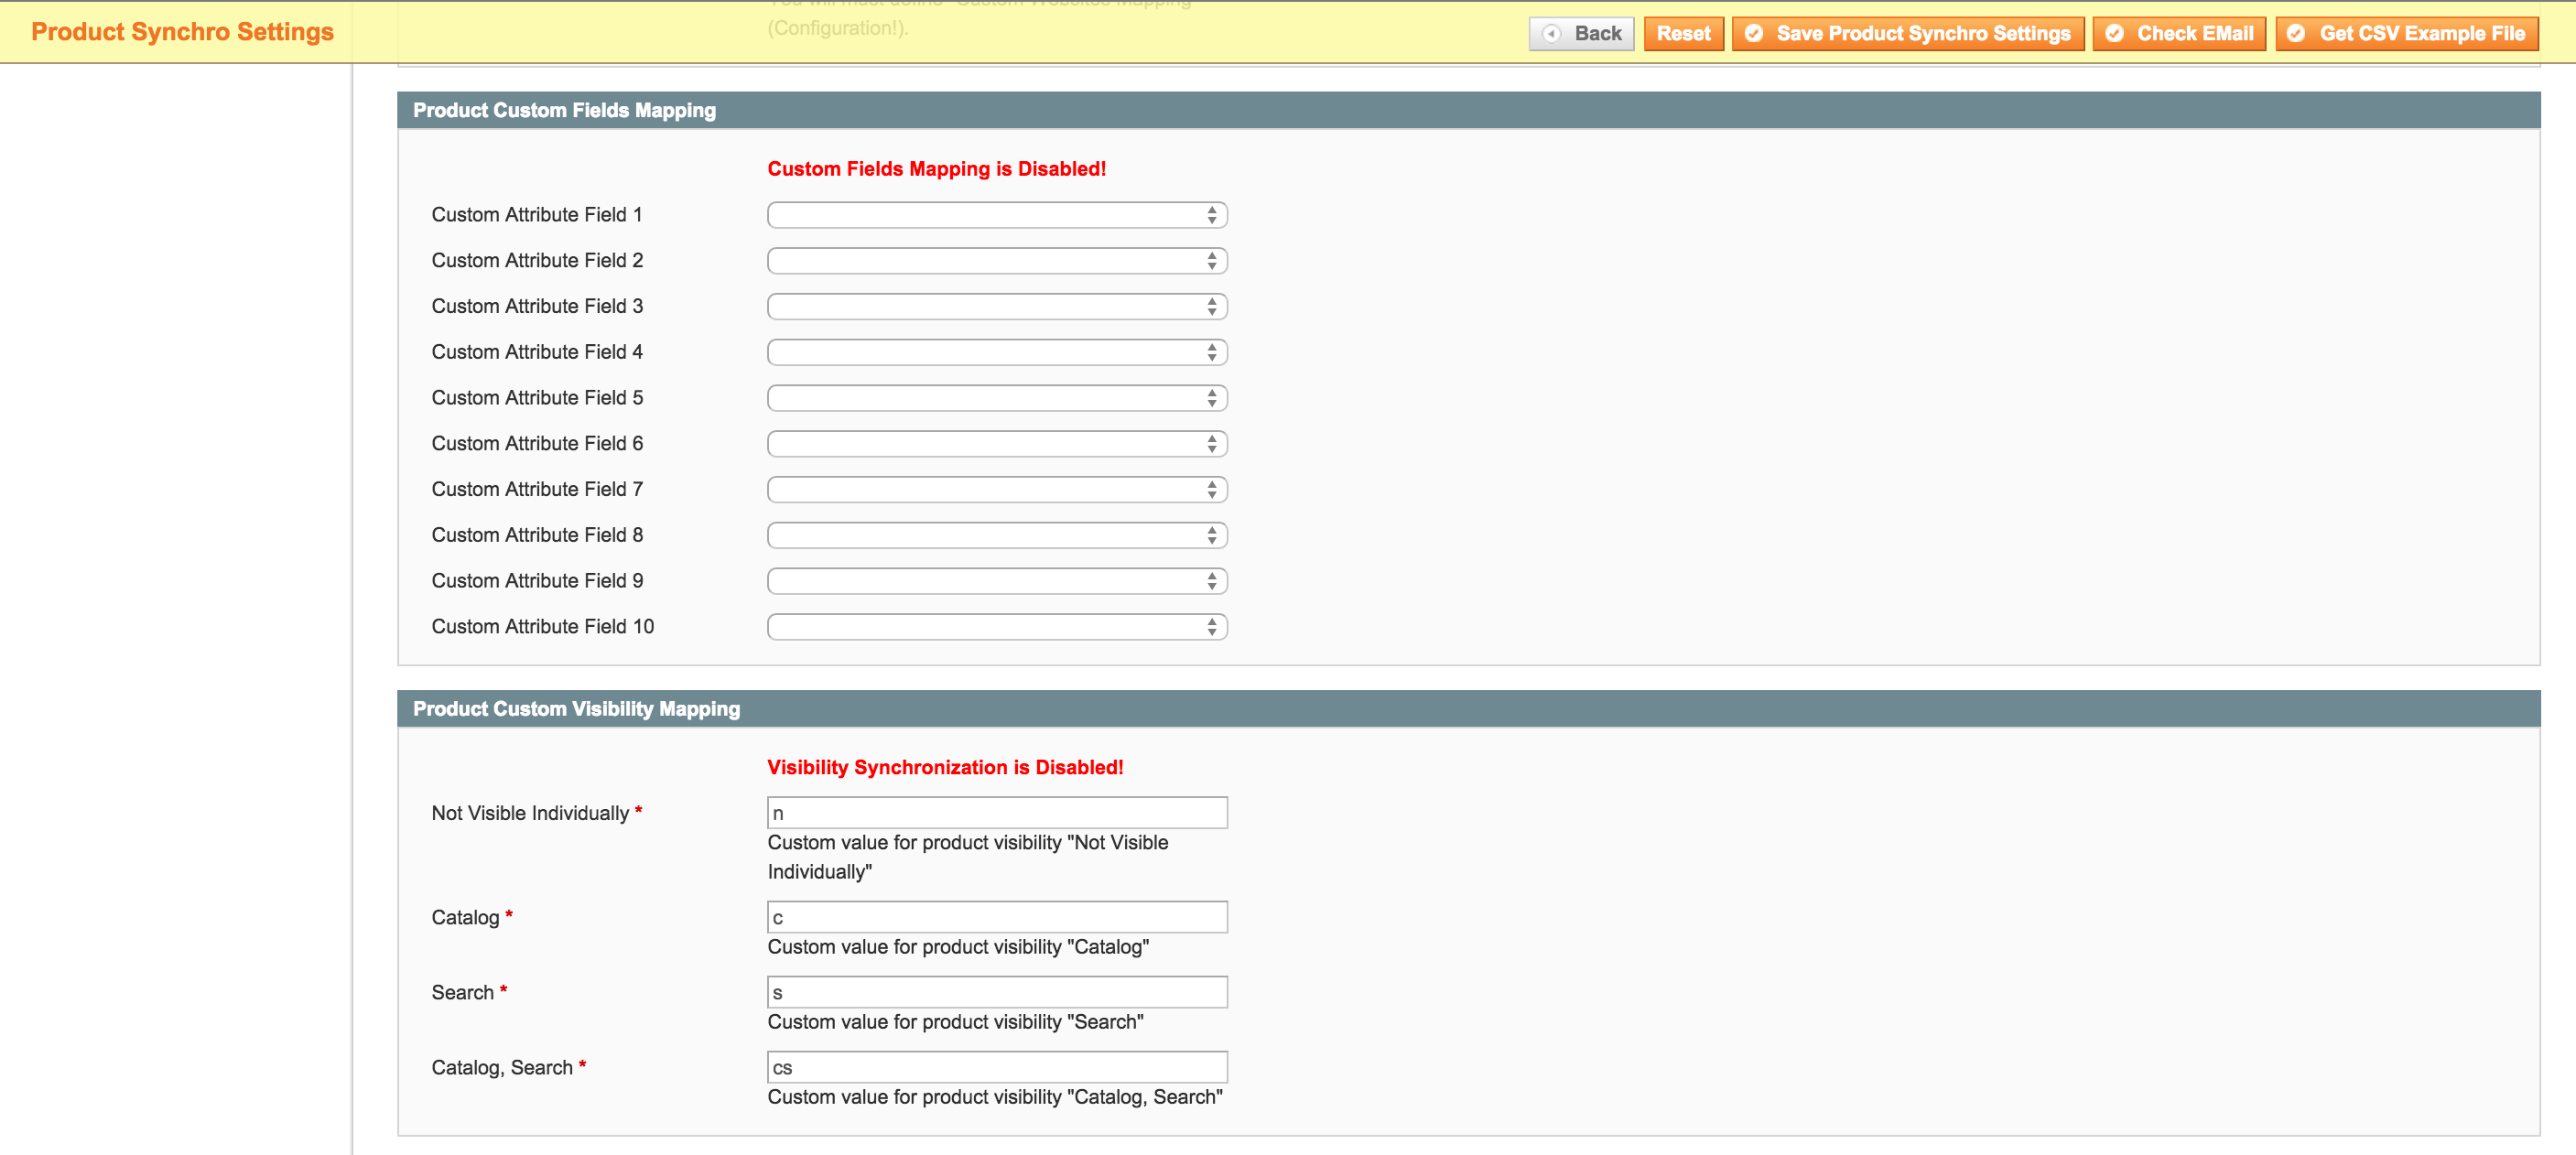The image size is (2576, 1155).
Task: Open the Custom Attribute Field 4 dropdown
Action: pos(997,353)
